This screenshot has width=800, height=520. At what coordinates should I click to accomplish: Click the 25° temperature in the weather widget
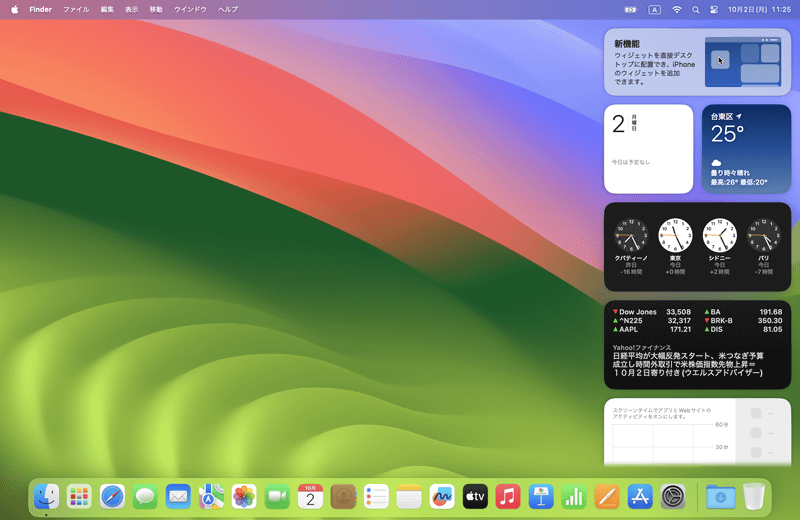[x=727, y=134]
